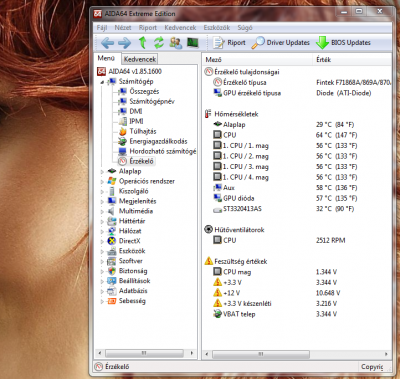Open the Riport menu in menu bar
Viewport: 400px width, 379px height.
tap(148, 28)
